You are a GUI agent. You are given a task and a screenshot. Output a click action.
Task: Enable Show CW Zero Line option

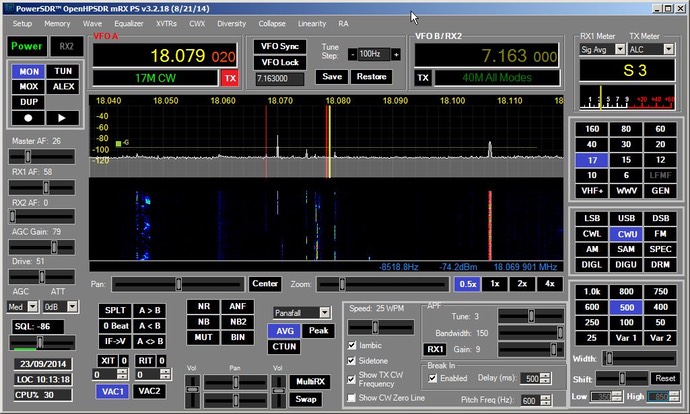[x=351, y=398]
